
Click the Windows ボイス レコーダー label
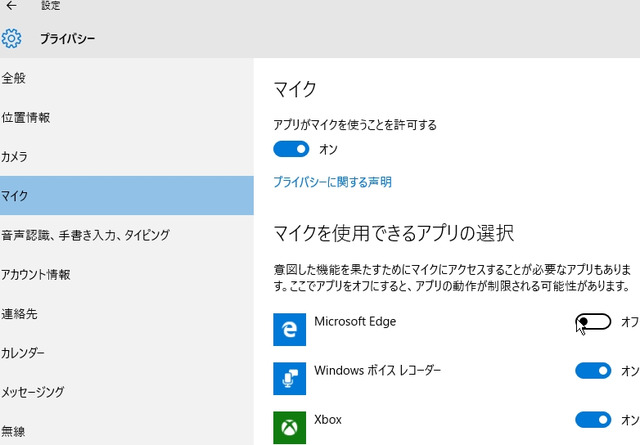coord(378,370)
